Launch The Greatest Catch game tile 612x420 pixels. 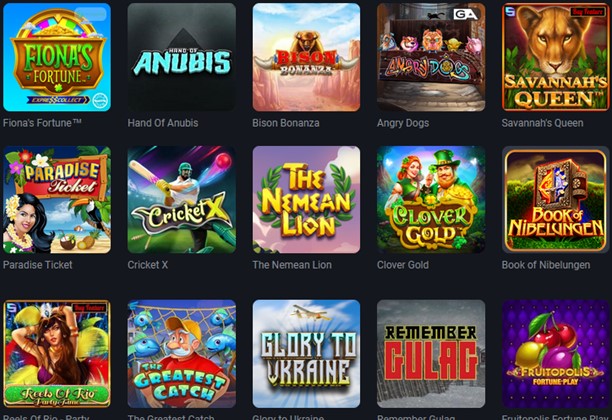(x=181, y=354)
